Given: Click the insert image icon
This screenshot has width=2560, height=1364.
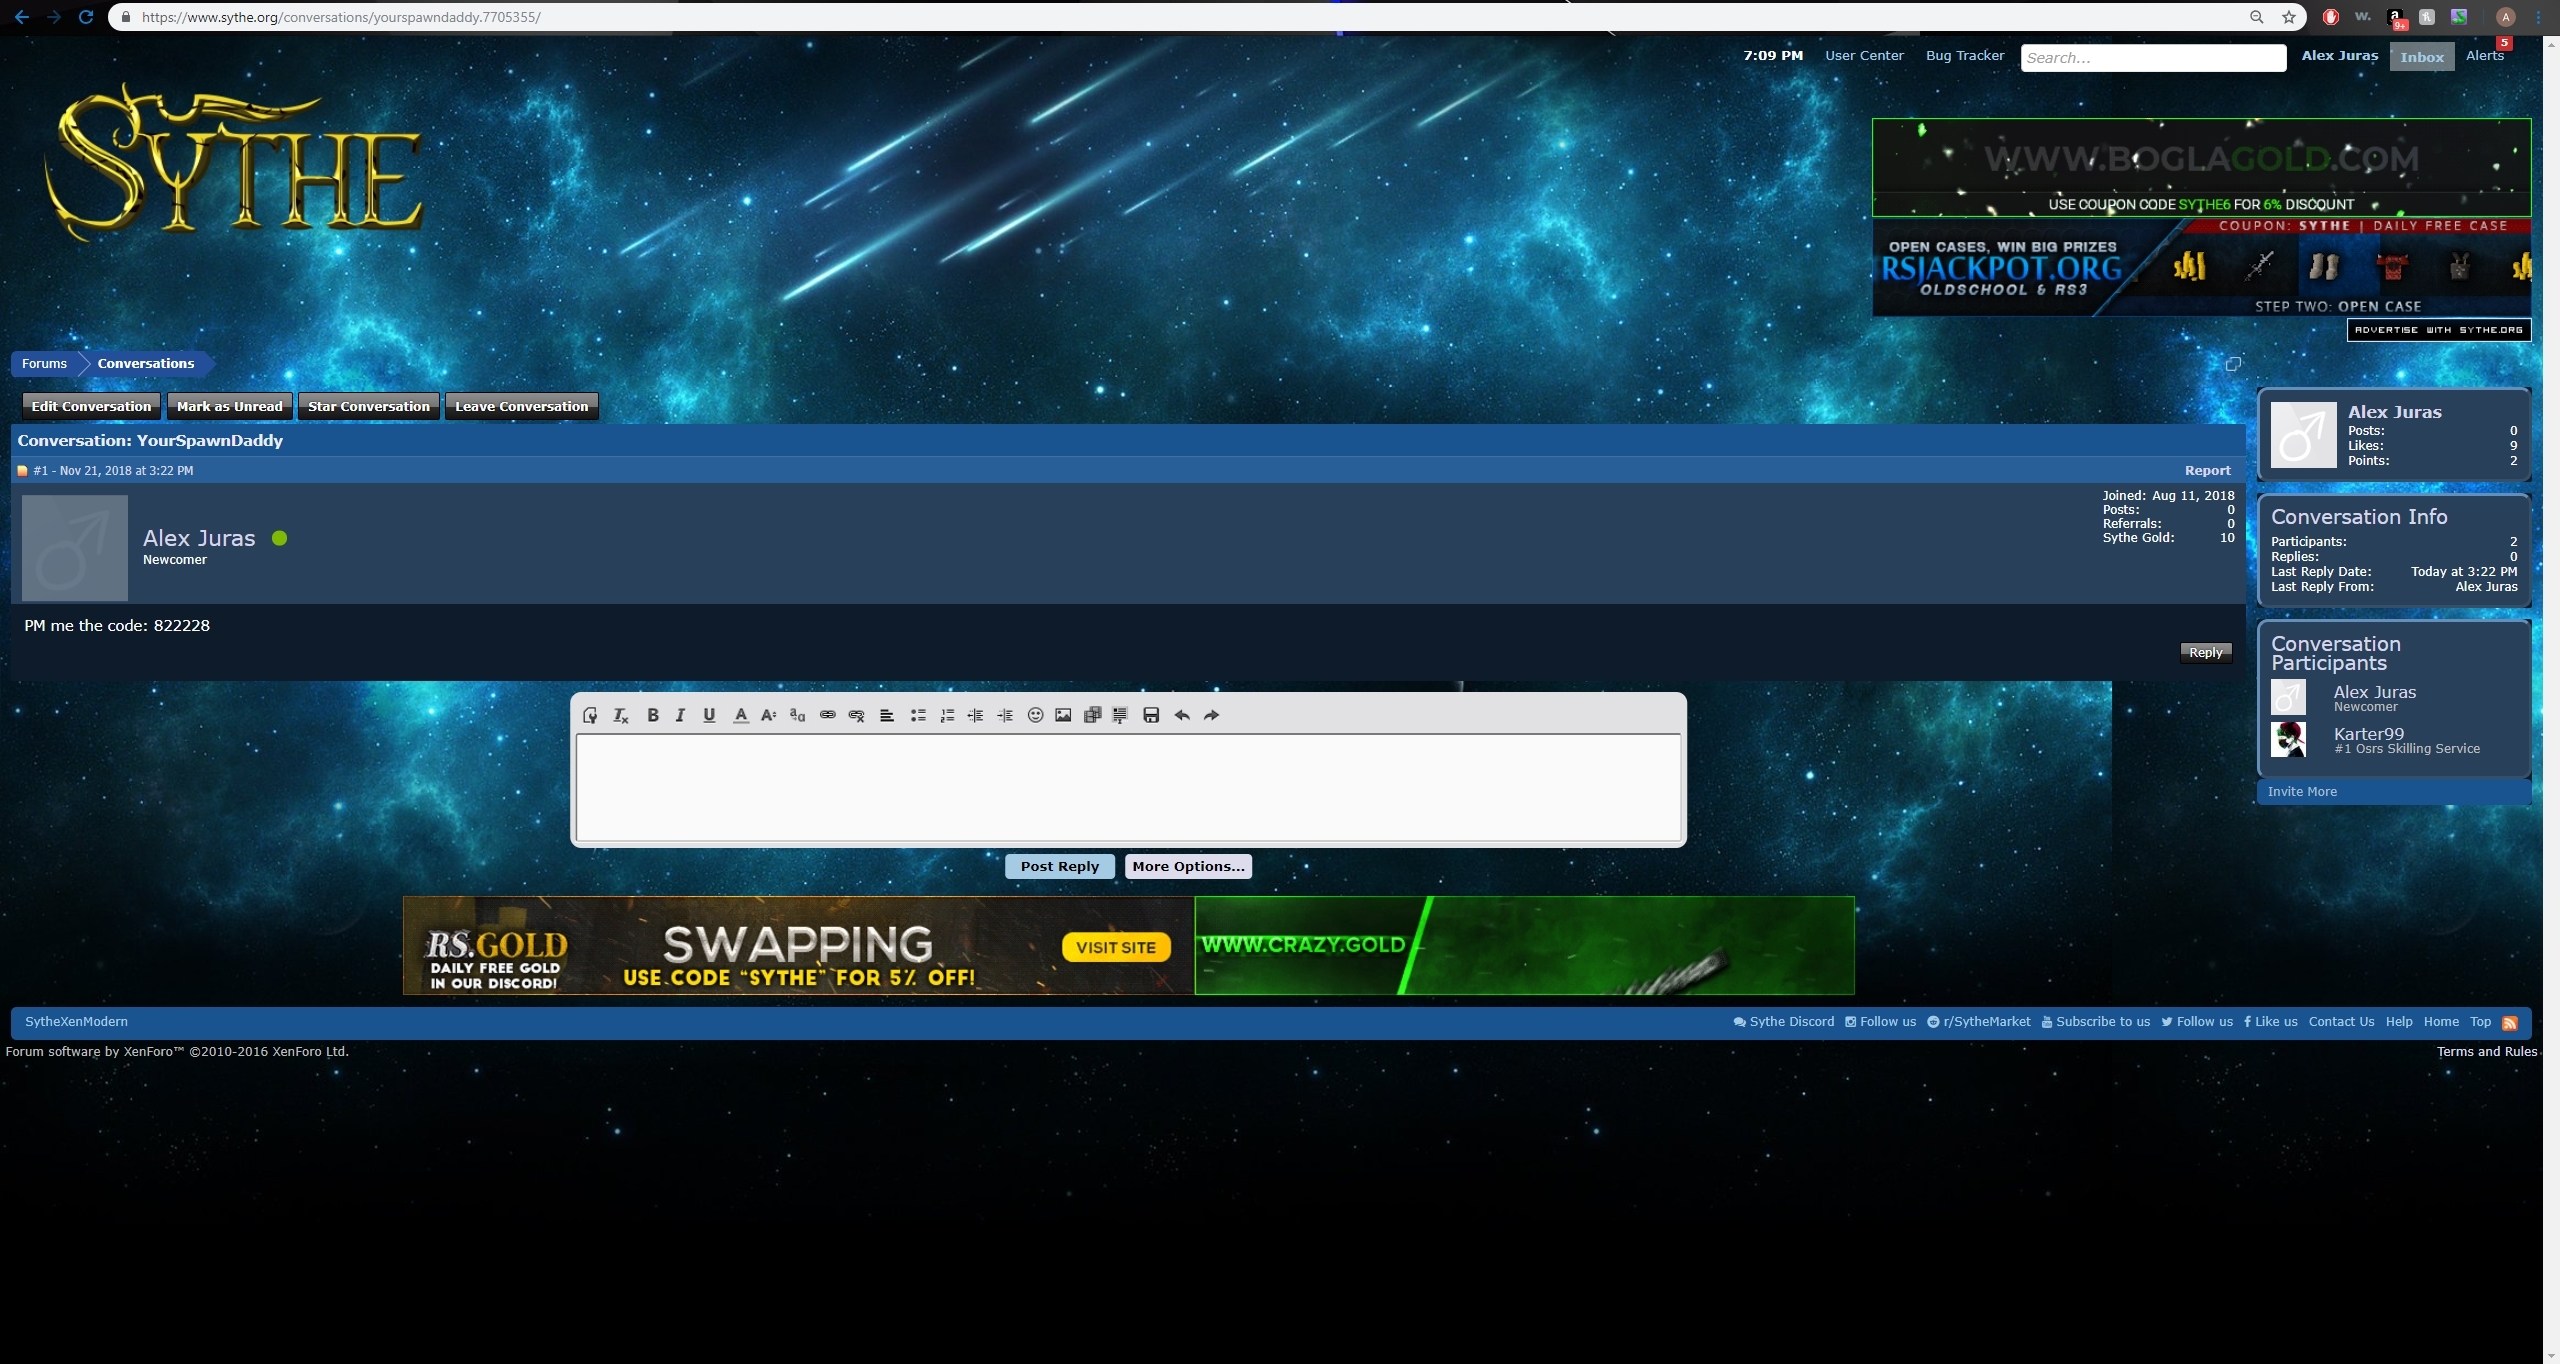Looking at the screenshot, I should coord(1063,715).
